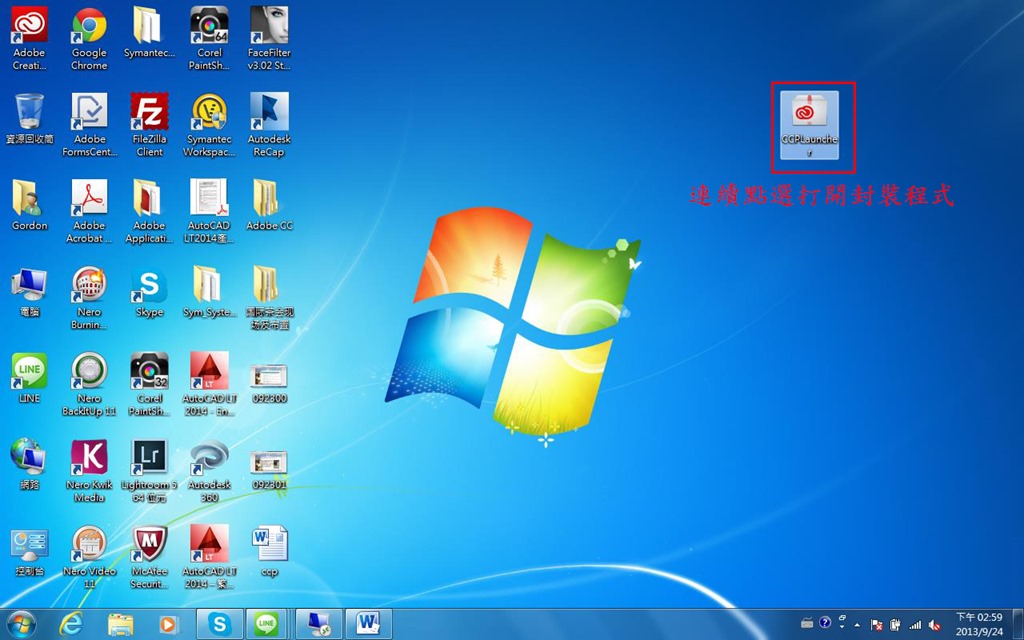Open the muted volume tray icon
Viewport: 1024px width, 640px height.
(x=935, y=625)
